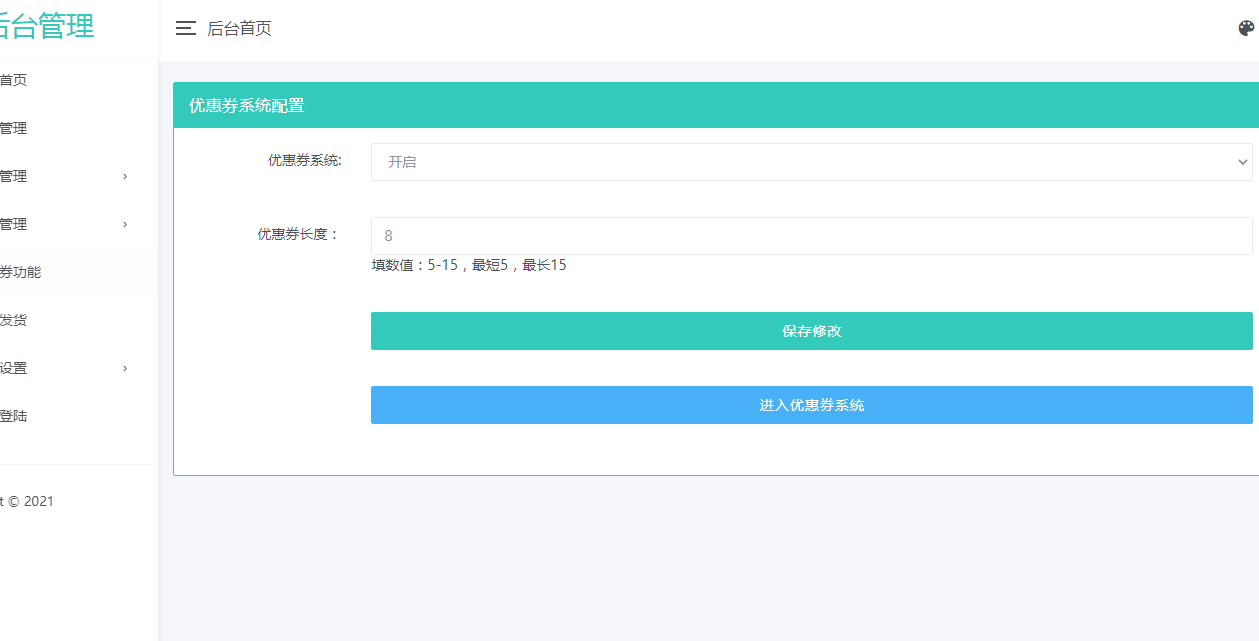Click the 设置 sidebar menu label

[14, 368]
